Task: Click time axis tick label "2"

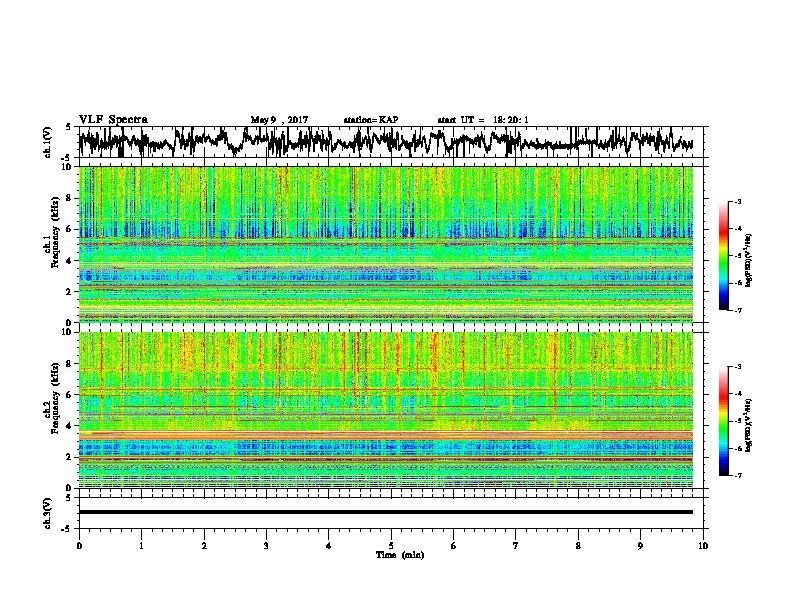Action: [x=204, y=546]
